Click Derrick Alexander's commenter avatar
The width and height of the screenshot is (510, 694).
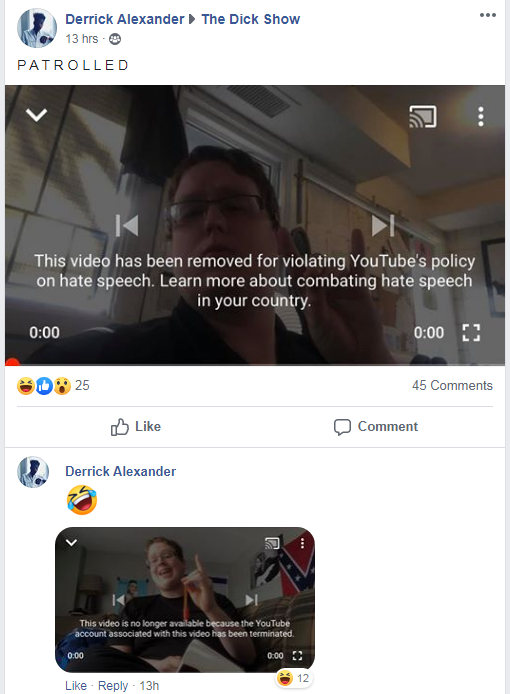click(x=33, y=472)
